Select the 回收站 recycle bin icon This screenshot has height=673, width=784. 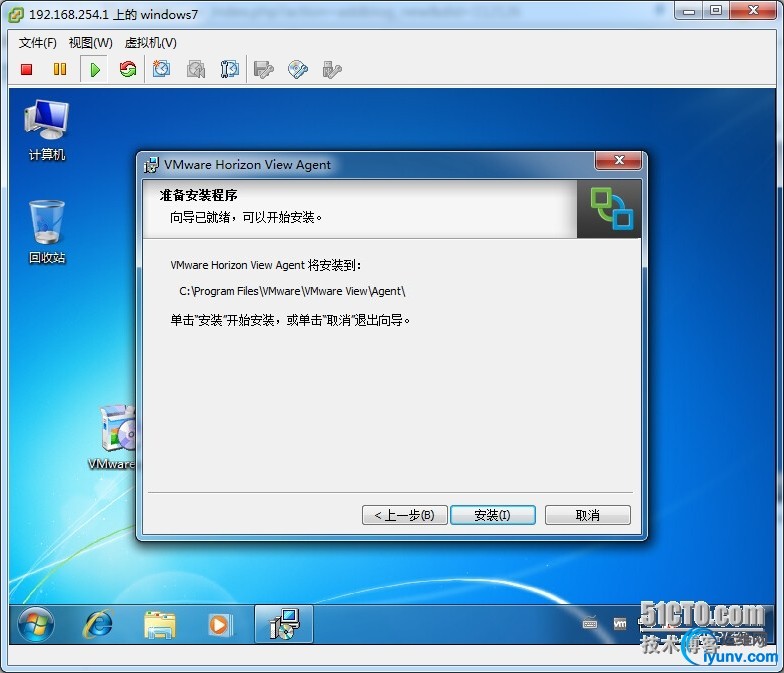pyautogui.click(x=46, y=232)
